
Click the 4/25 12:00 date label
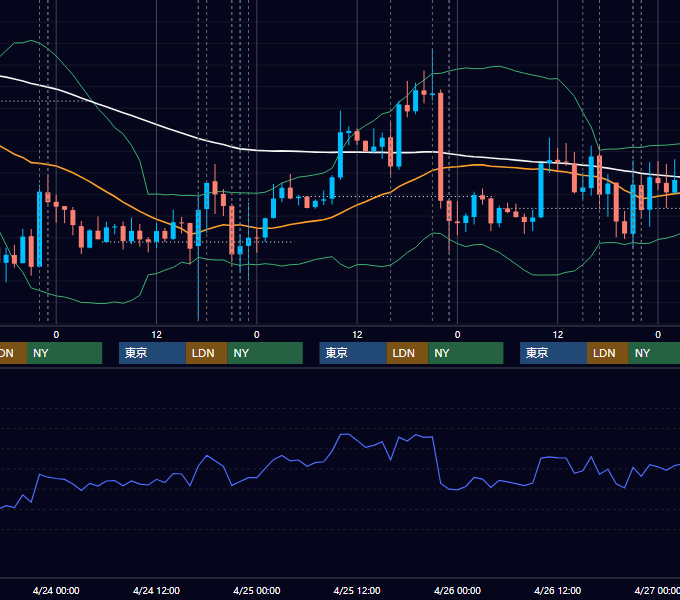[x=357, y=590]
